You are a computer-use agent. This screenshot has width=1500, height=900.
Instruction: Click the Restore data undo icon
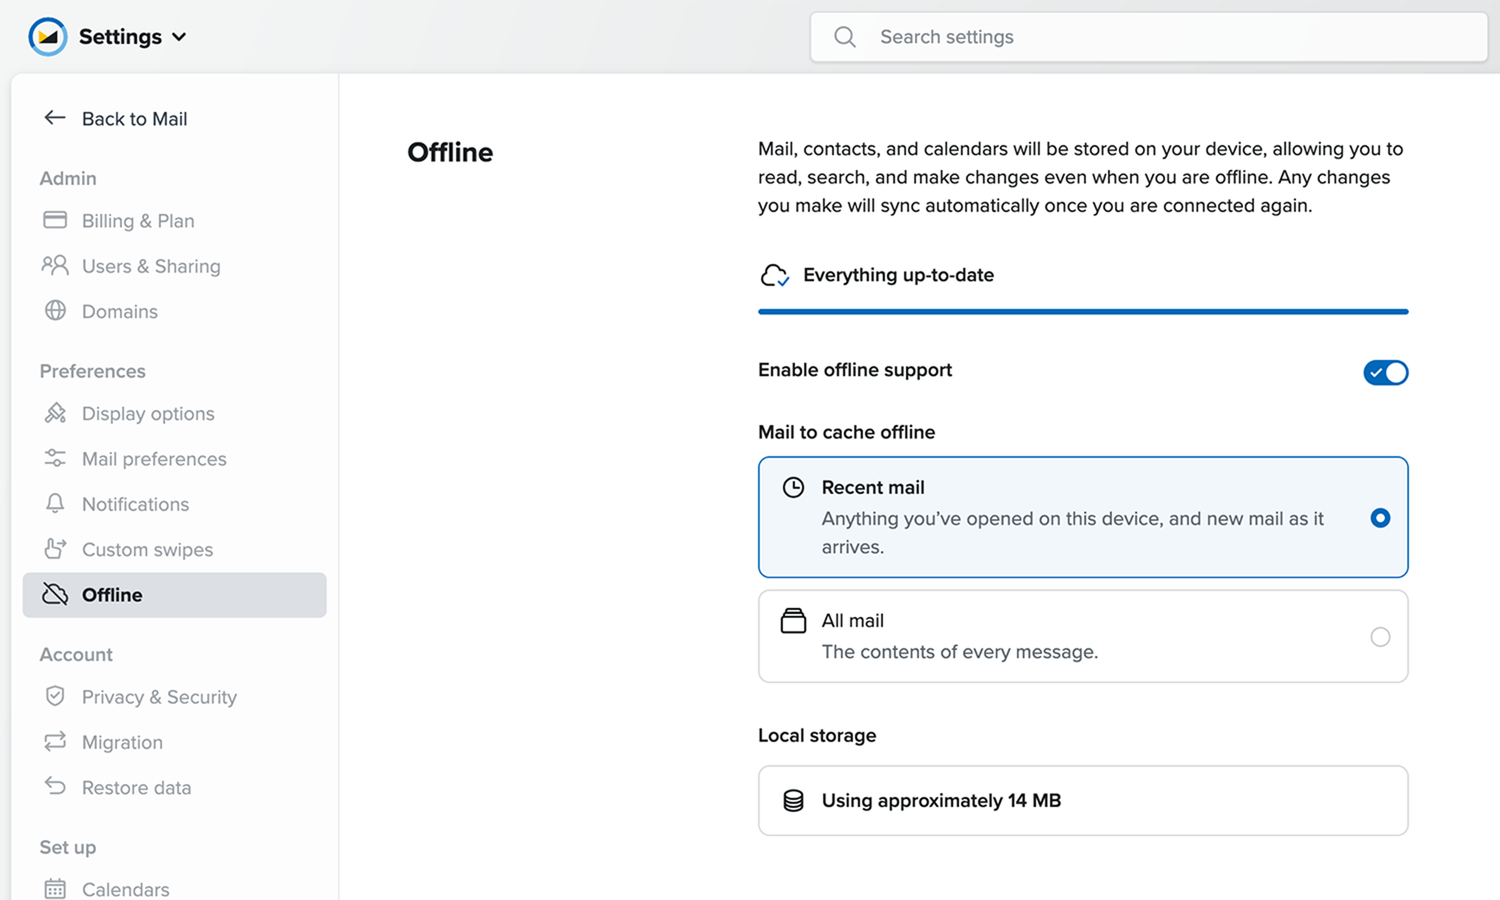tap(55, 786)
